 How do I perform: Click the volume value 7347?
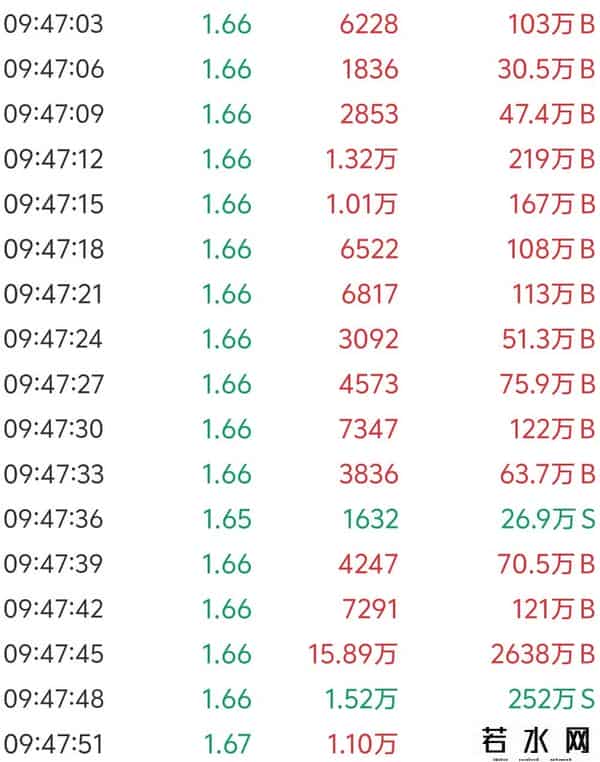(369, 429)
